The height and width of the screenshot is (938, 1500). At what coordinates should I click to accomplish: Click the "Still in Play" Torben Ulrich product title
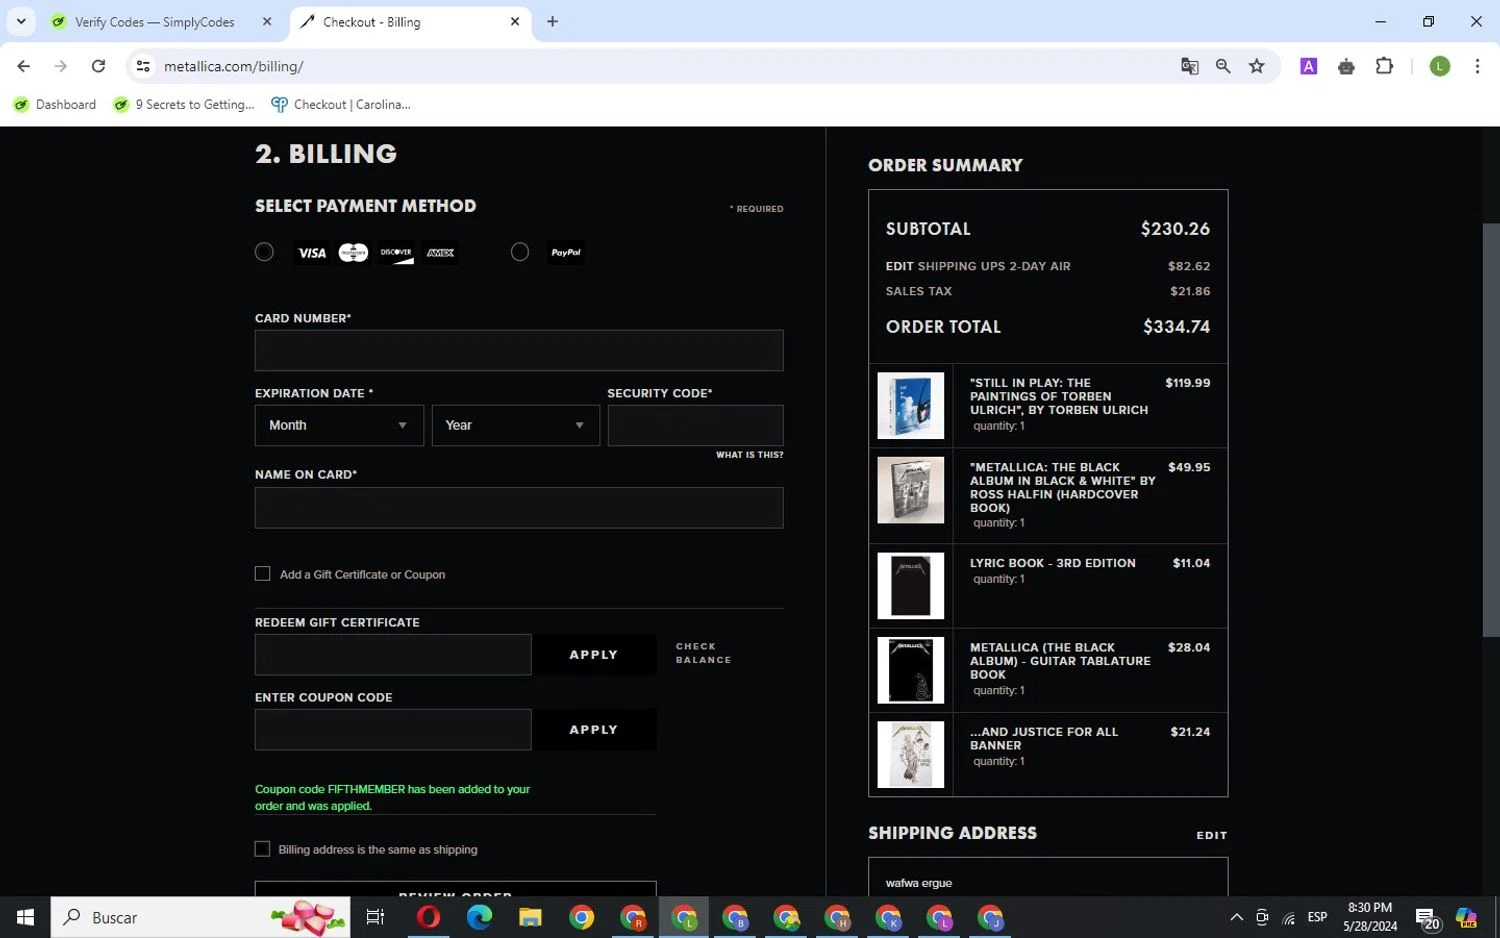click(1059, 396)
